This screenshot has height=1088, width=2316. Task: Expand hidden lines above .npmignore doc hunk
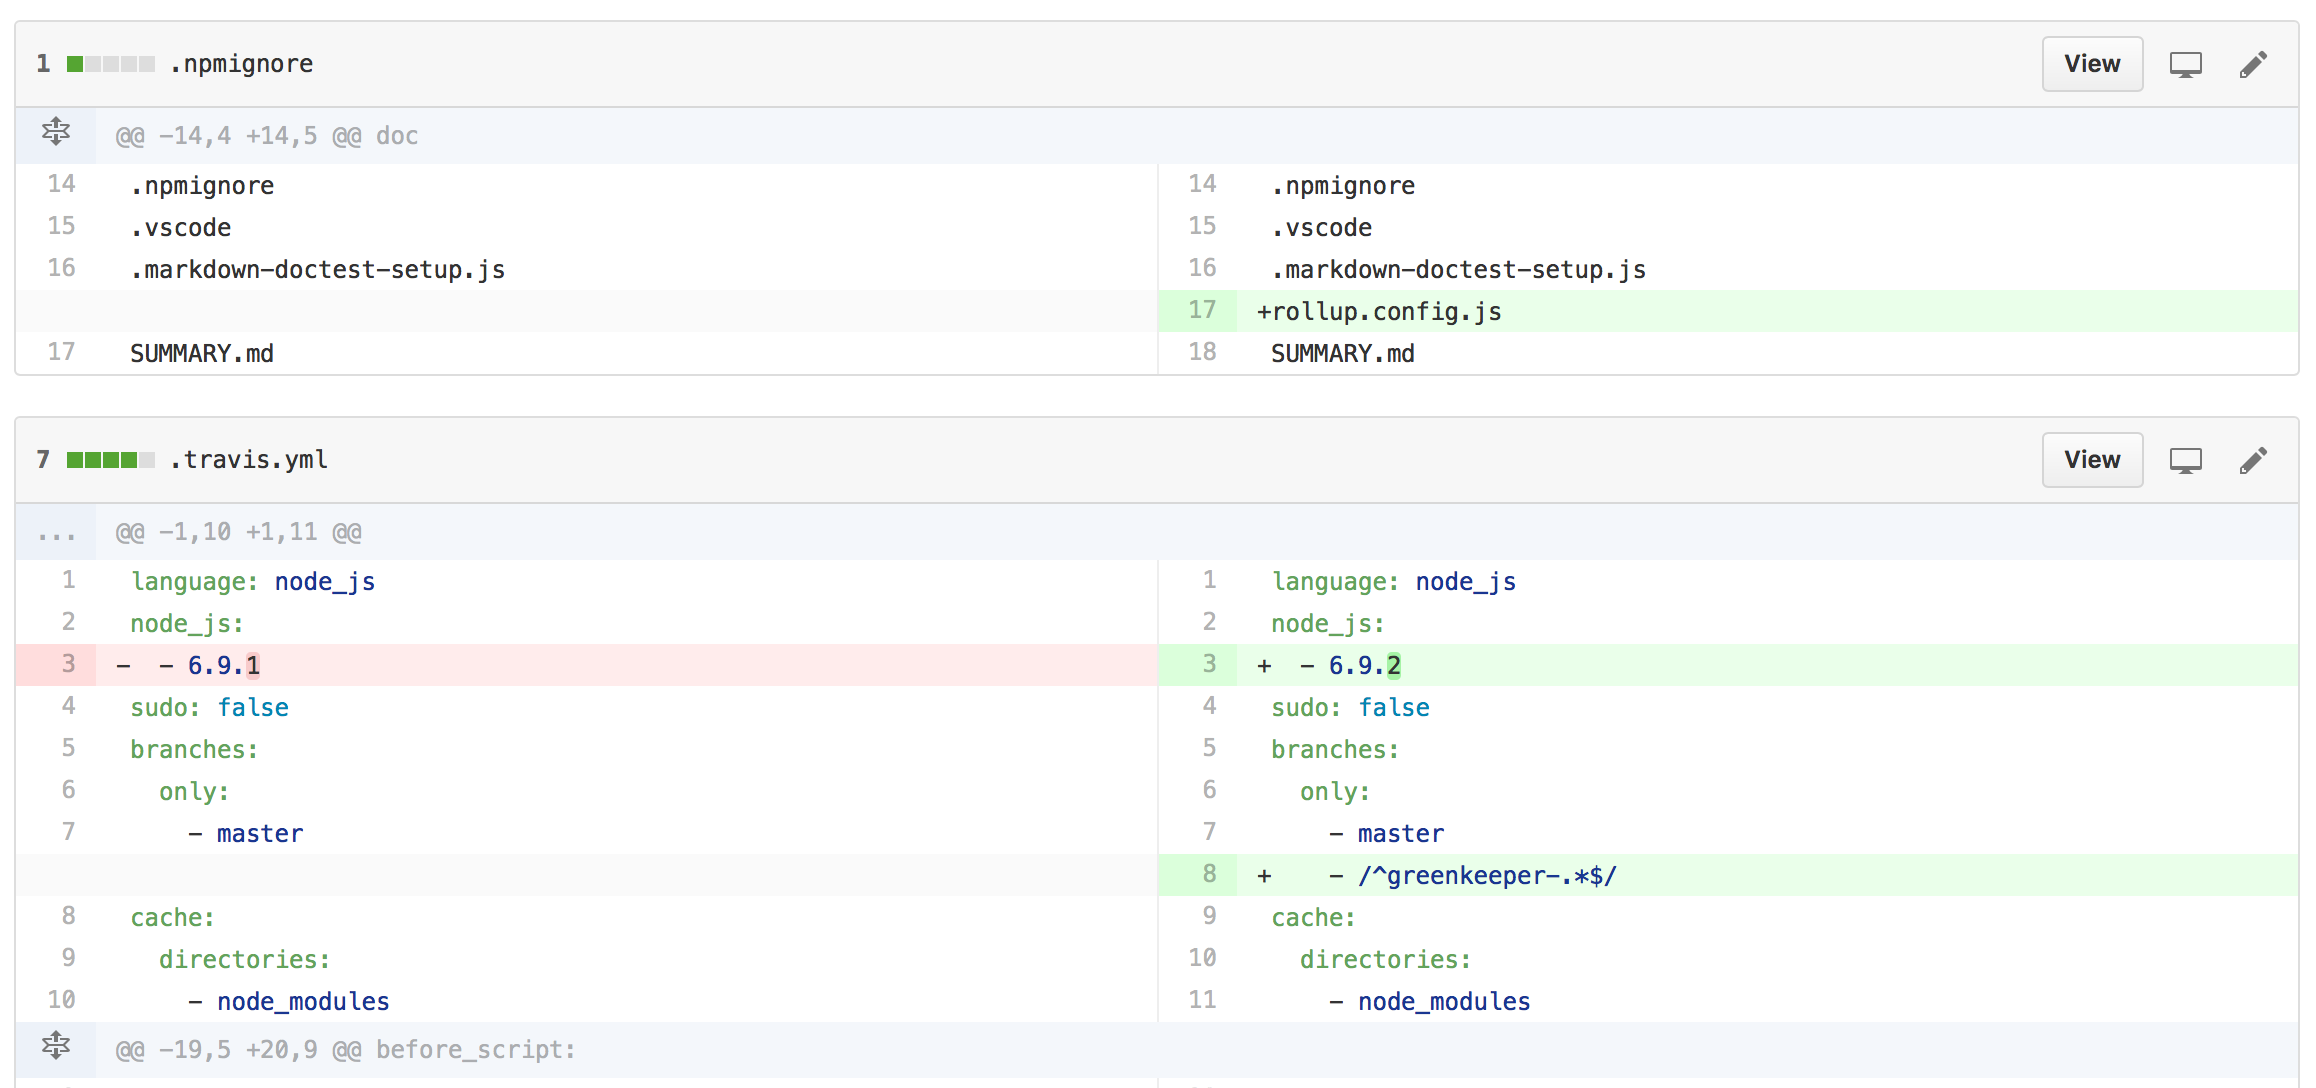click(x=56, y=133)
